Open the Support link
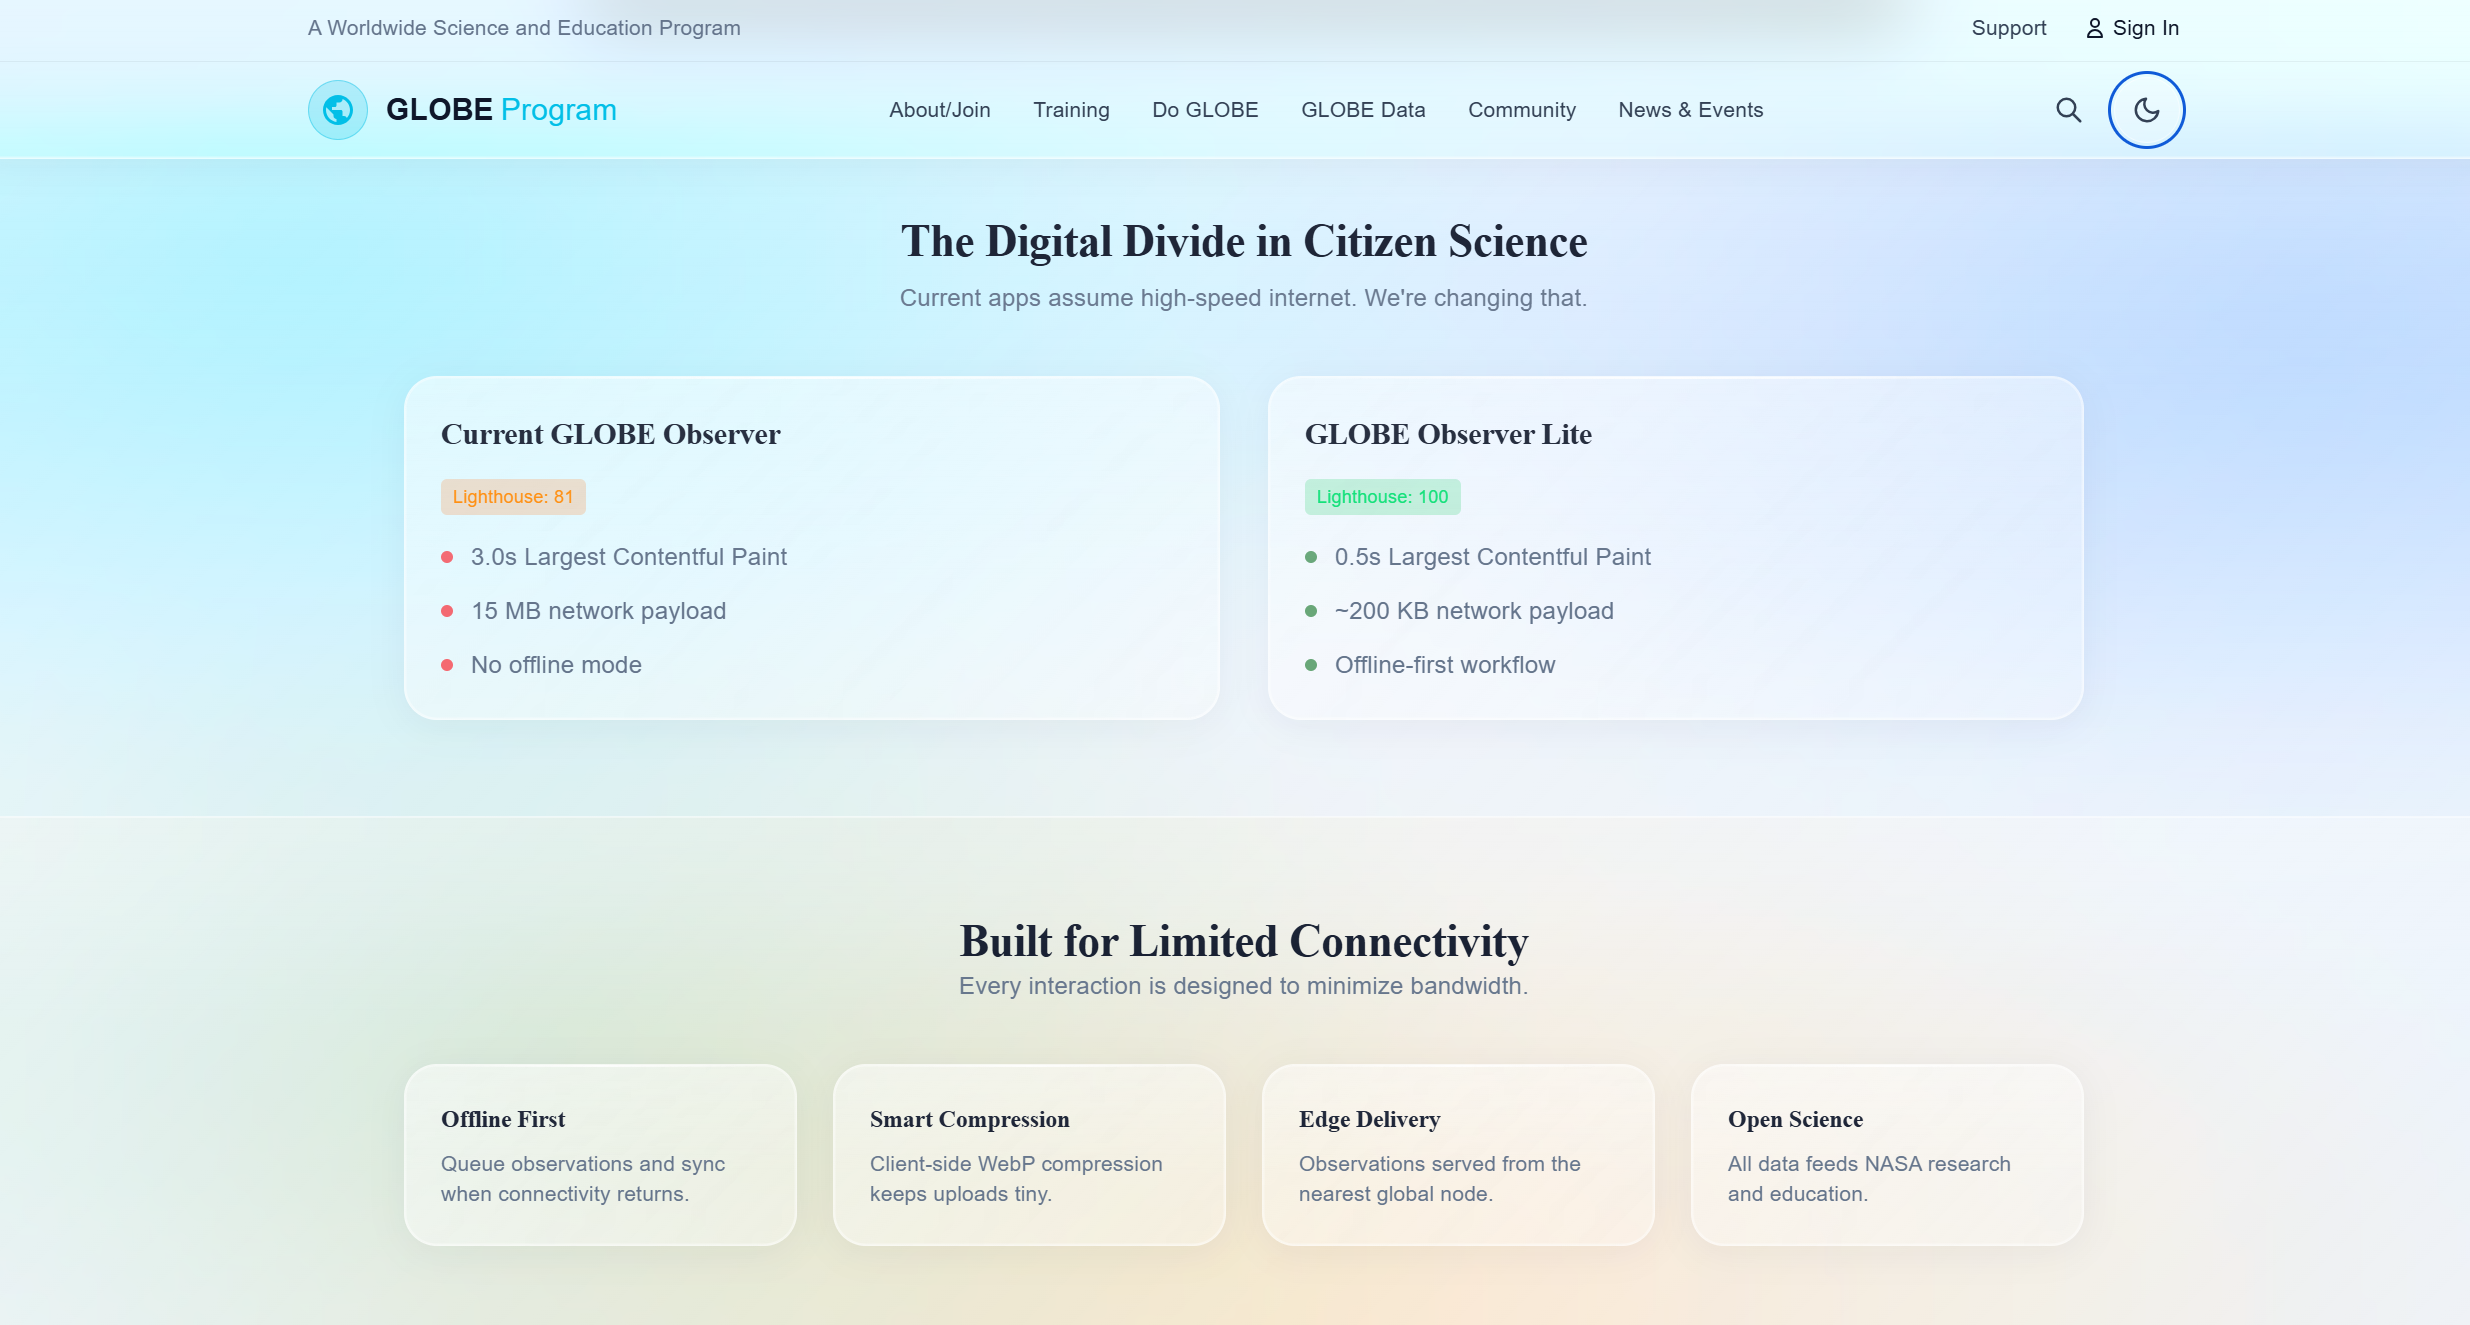 (2008, 28)
